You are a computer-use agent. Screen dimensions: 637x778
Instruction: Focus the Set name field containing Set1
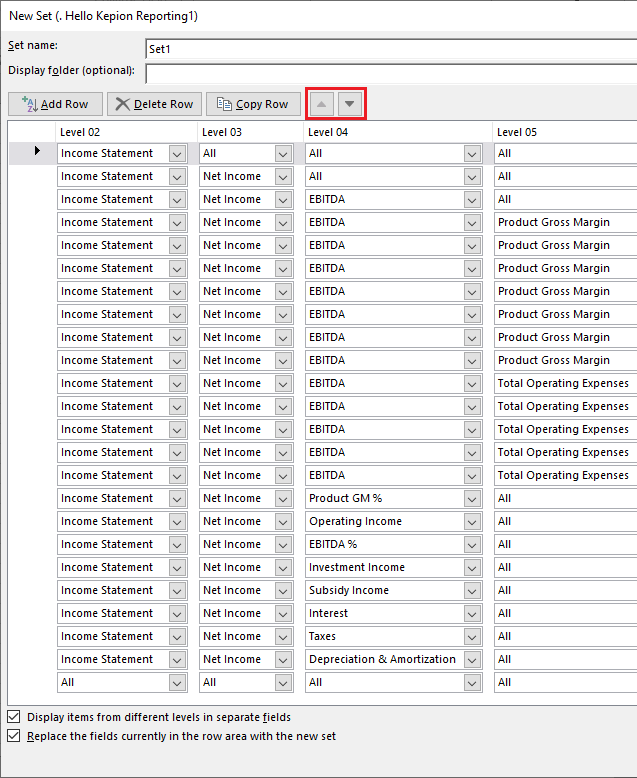pyautogui.click(x=391, y=49)
